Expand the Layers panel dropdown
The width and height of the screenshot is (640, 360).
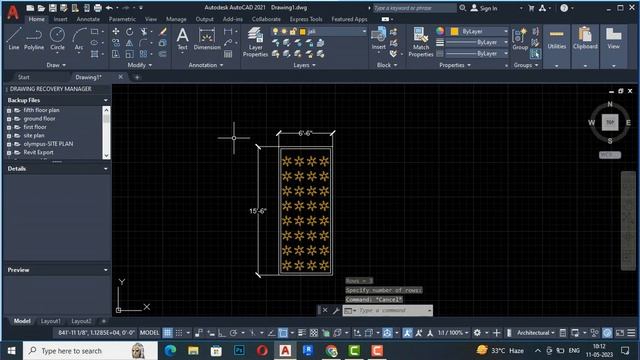(x=304, y=65)
